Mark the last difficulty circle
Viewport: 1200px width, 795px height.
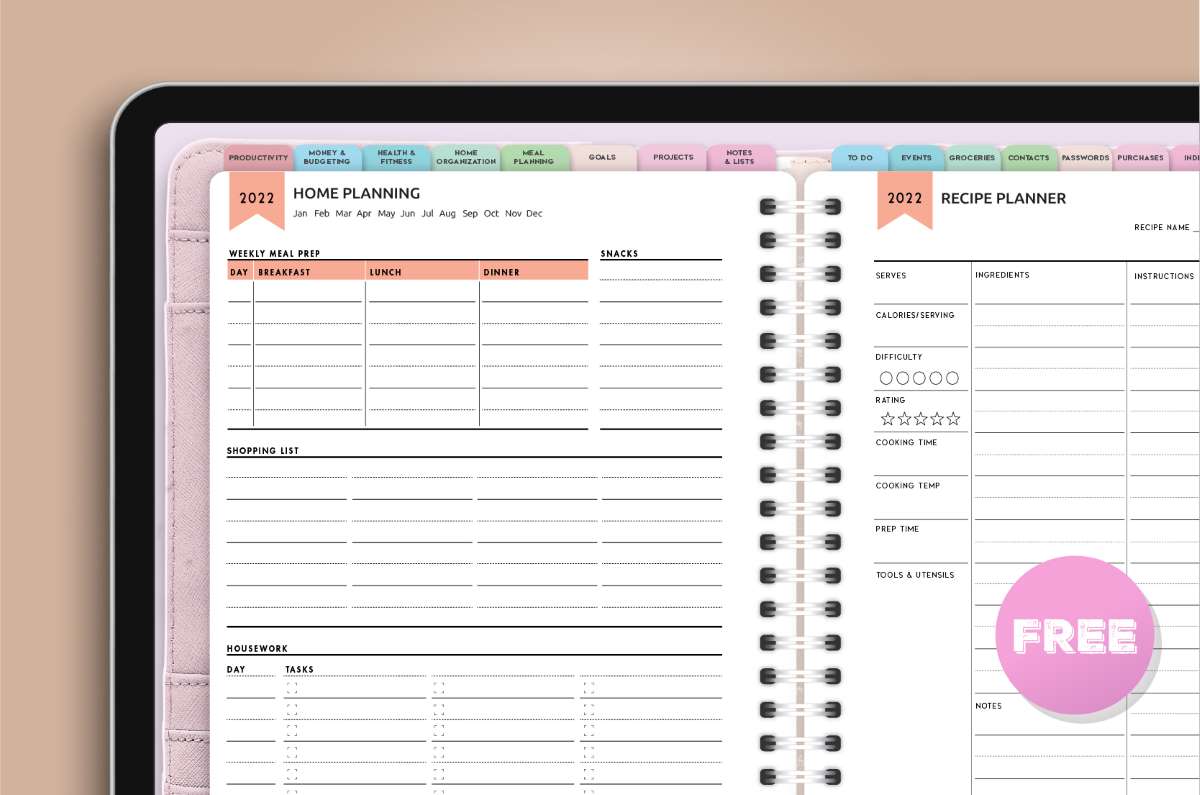tap(953, 378)
